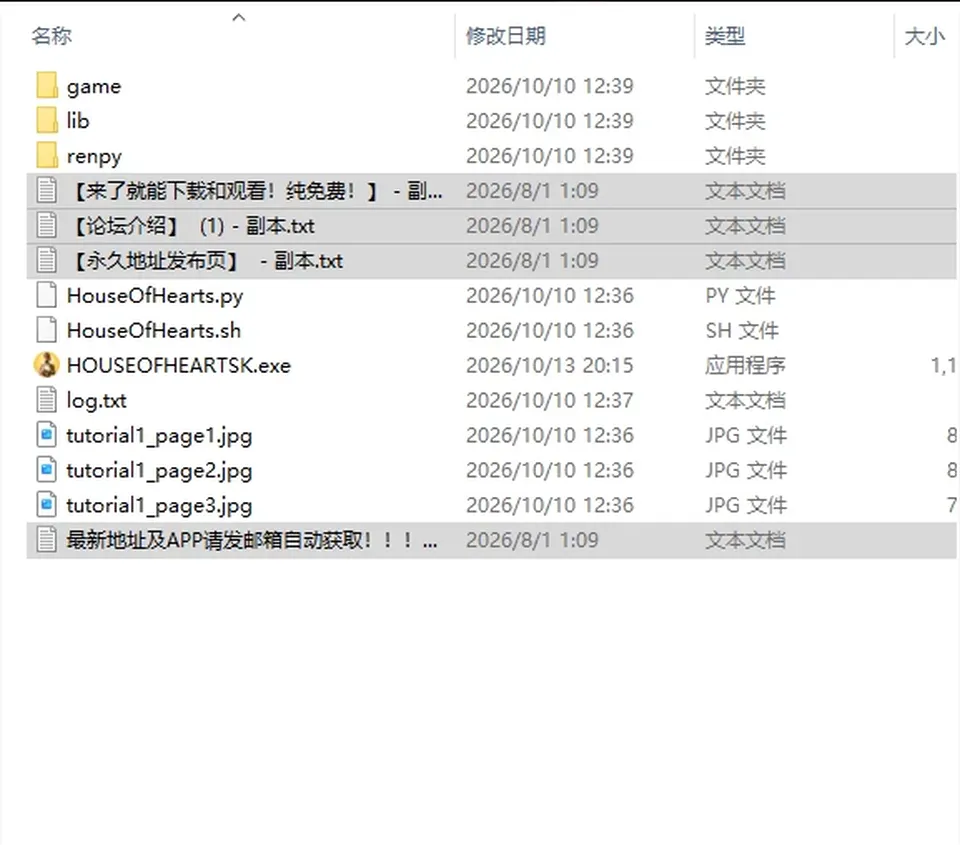Click the log.txt document icon
Screen dimensions: 960x845
click(x=47, y=400)
